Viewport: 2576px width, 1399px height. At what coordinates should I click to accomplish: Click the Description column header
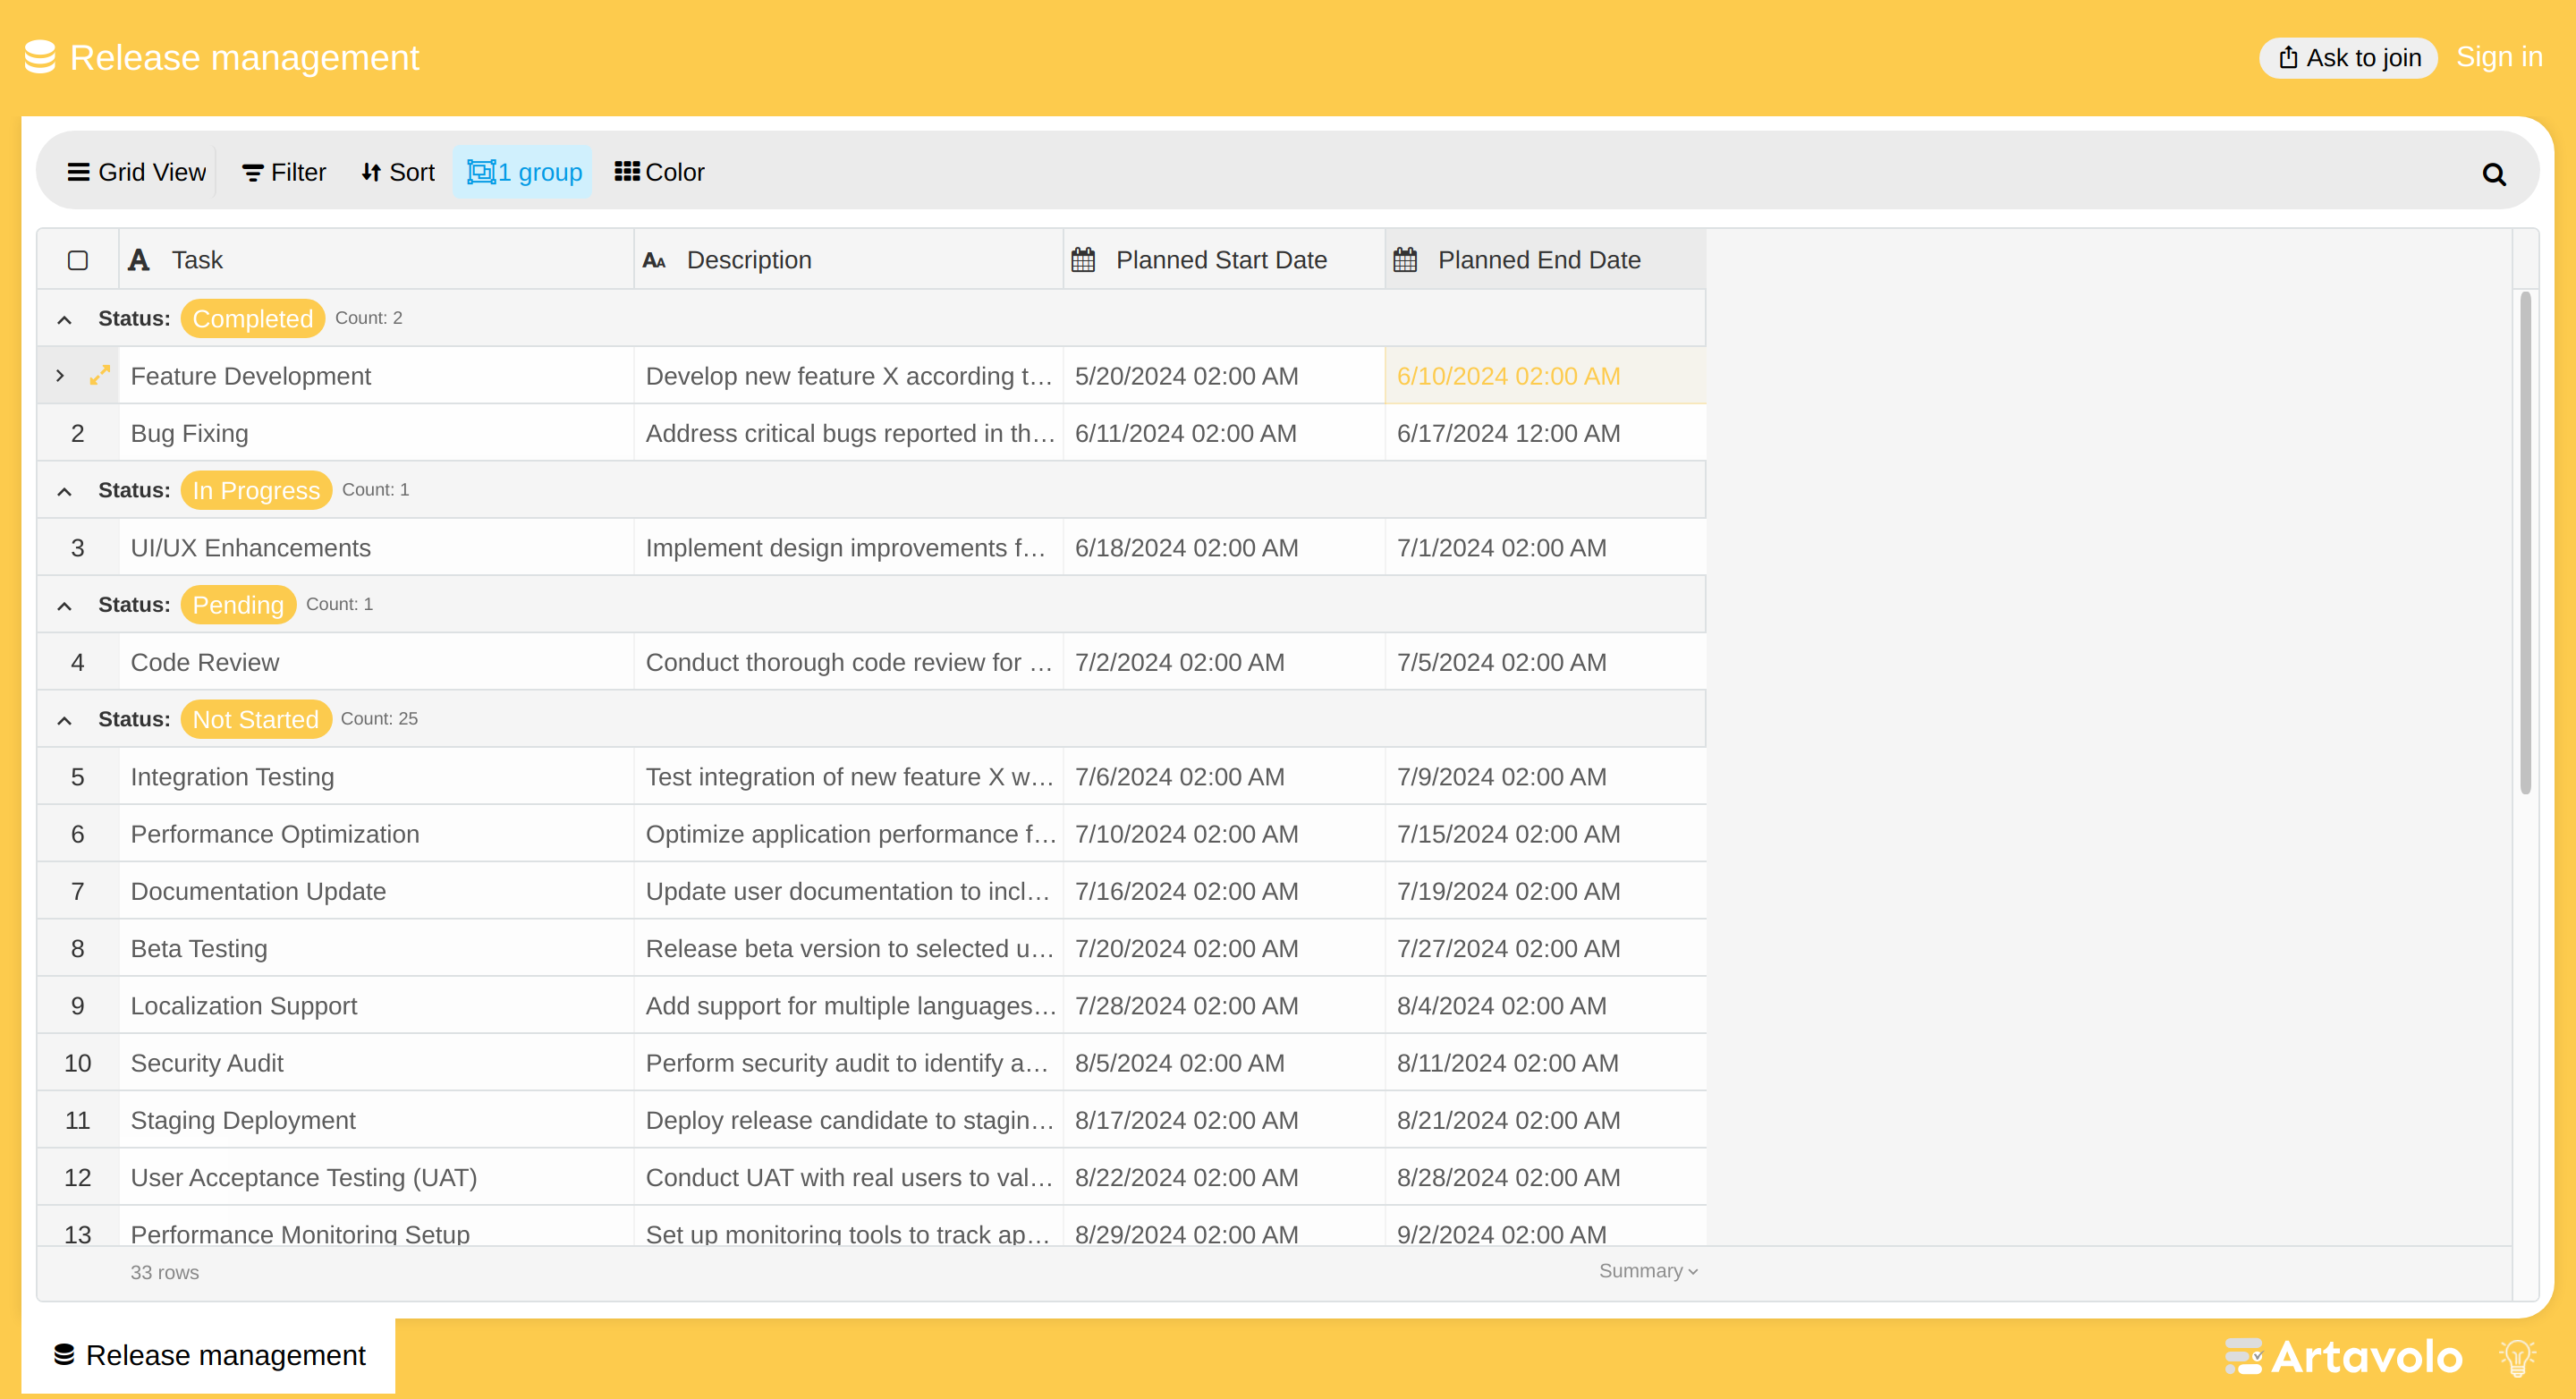point(848,260)
